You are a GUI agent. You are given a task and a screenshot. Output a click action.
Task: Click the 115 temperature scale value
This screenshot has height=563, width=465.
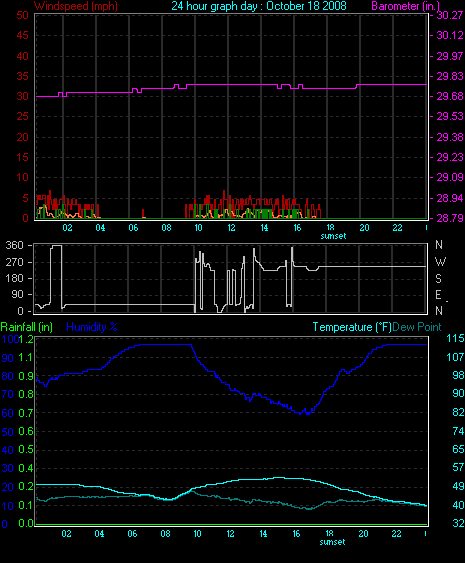455,338
